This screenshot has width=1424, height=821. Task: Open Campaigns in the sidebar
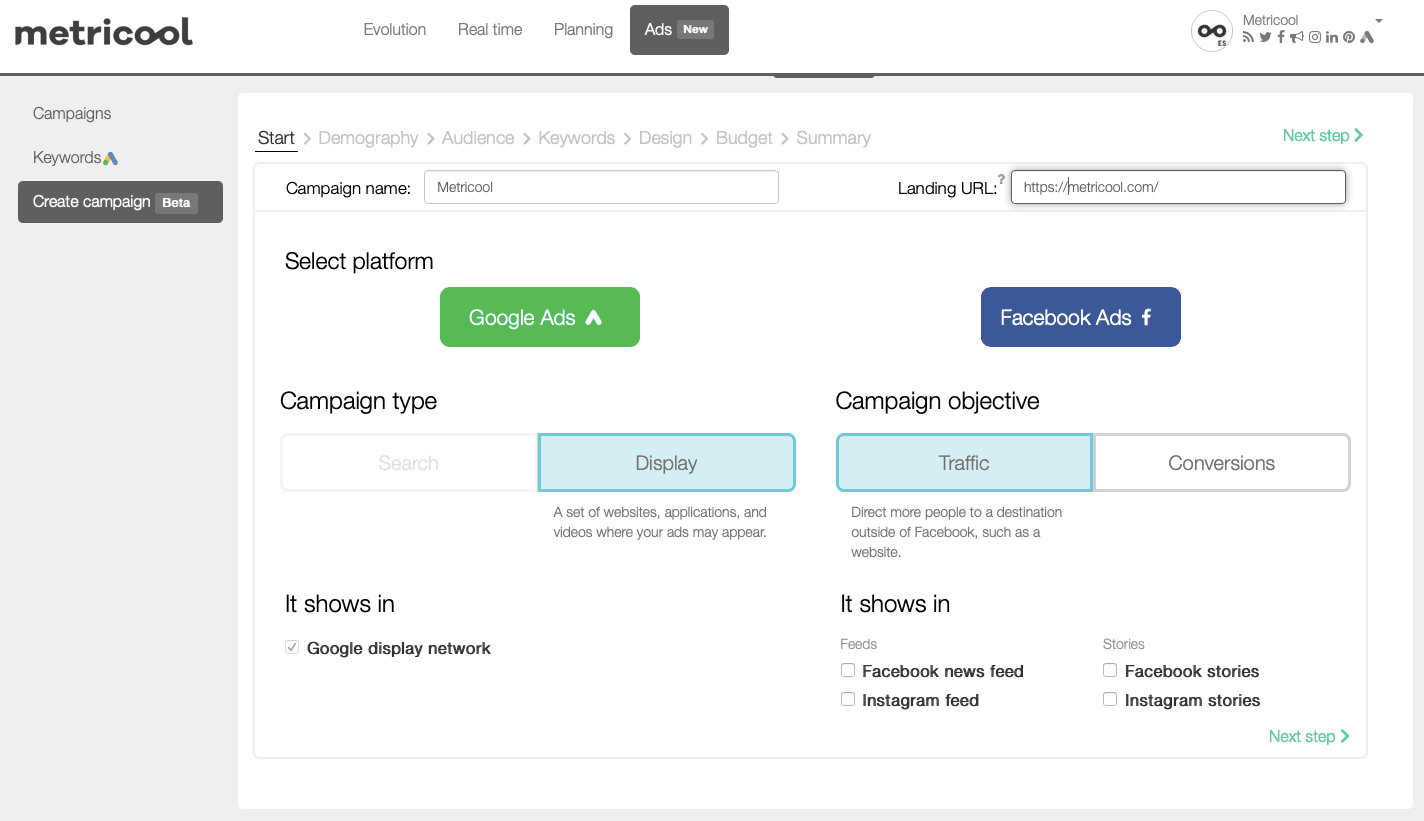pos(72,114)
